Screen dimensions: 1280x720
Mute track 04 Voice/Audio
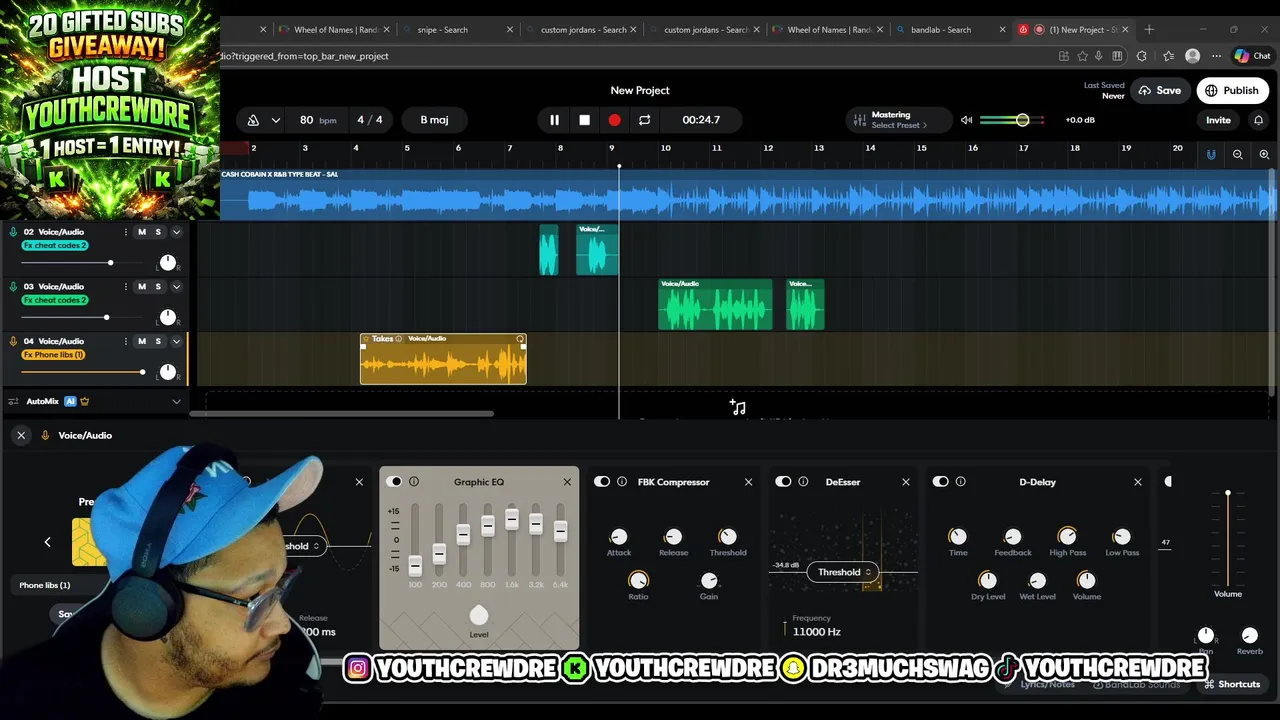coord(142,341)
